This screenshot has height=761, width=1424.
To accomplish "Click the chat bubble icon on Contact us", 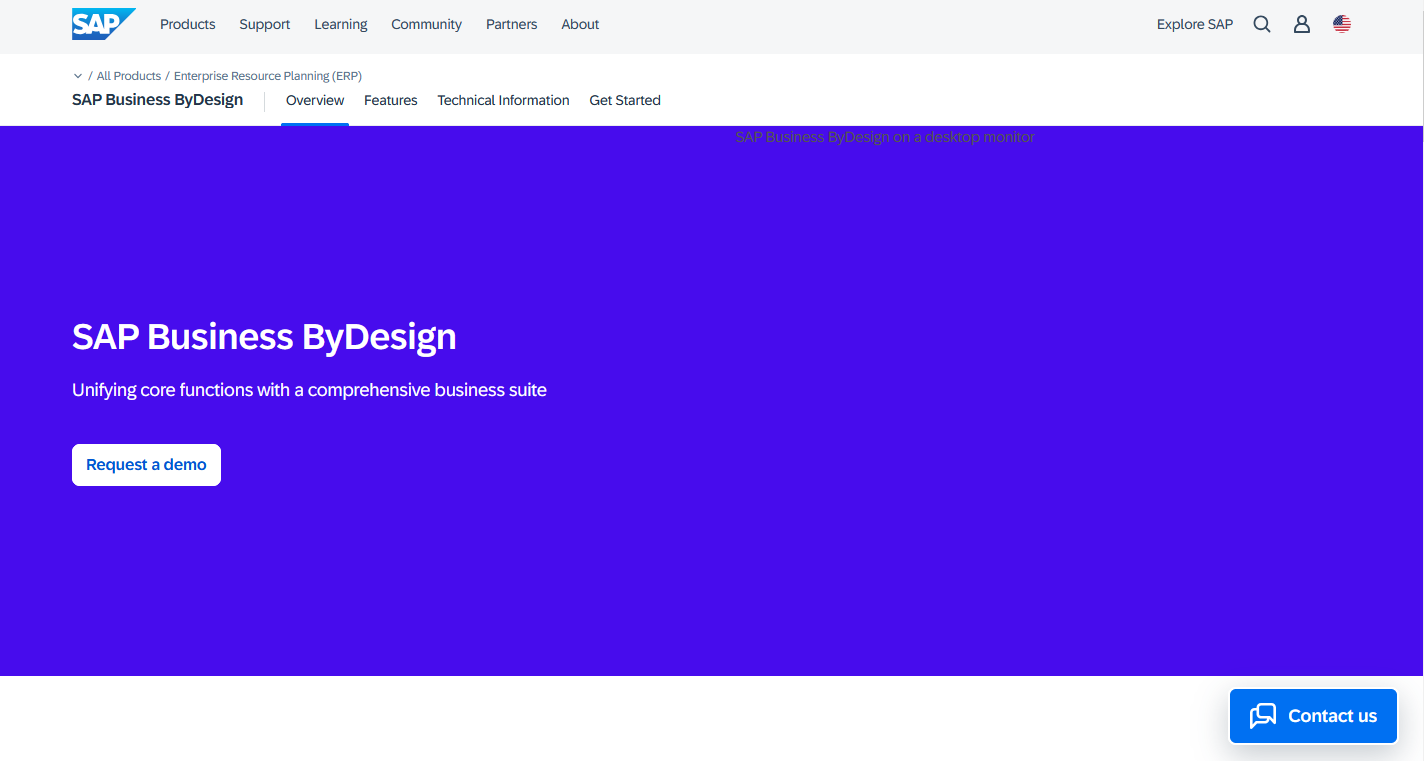I will (1263, 716).
